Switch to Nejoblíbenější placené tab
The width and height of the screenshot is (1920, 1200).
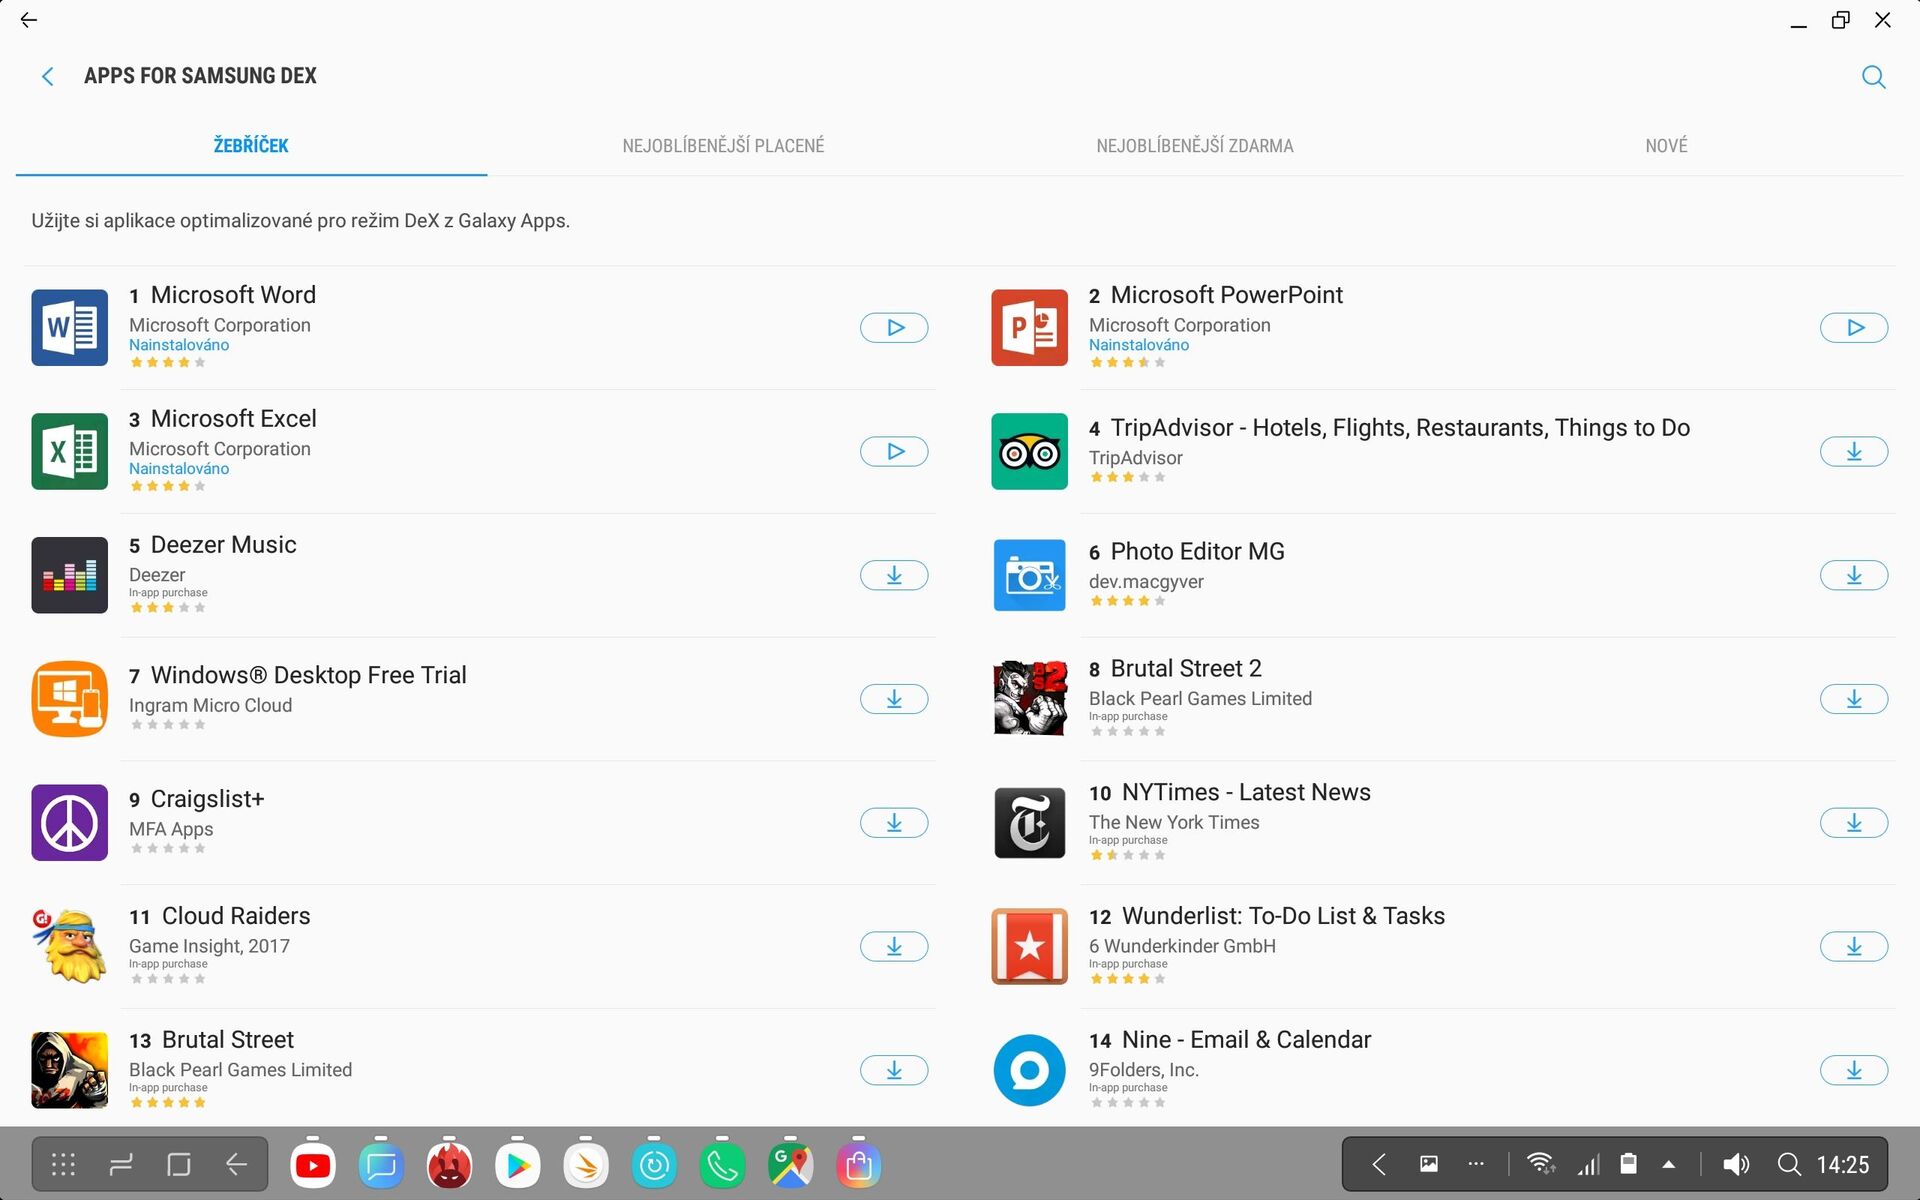[723, 146]
